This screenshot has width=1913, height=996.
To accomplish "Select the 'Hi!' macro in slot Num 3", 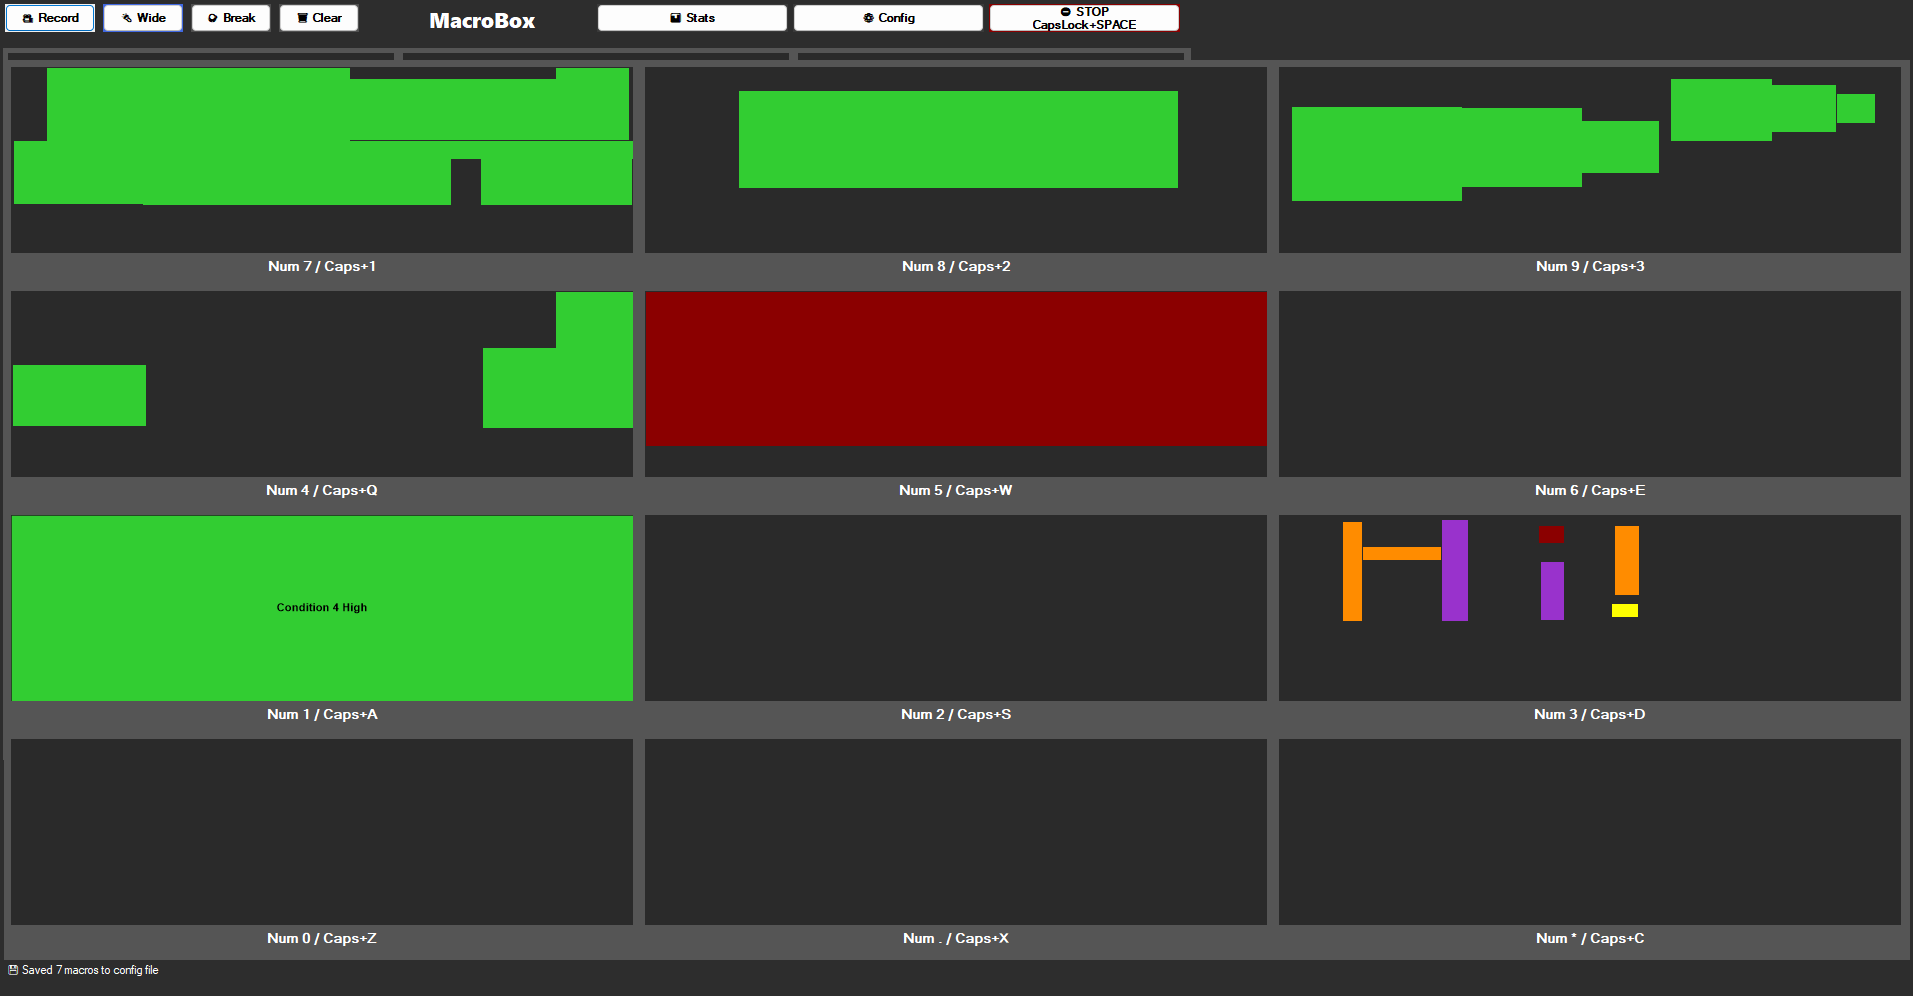I will pyautogui.click(x=1589, y=607).
